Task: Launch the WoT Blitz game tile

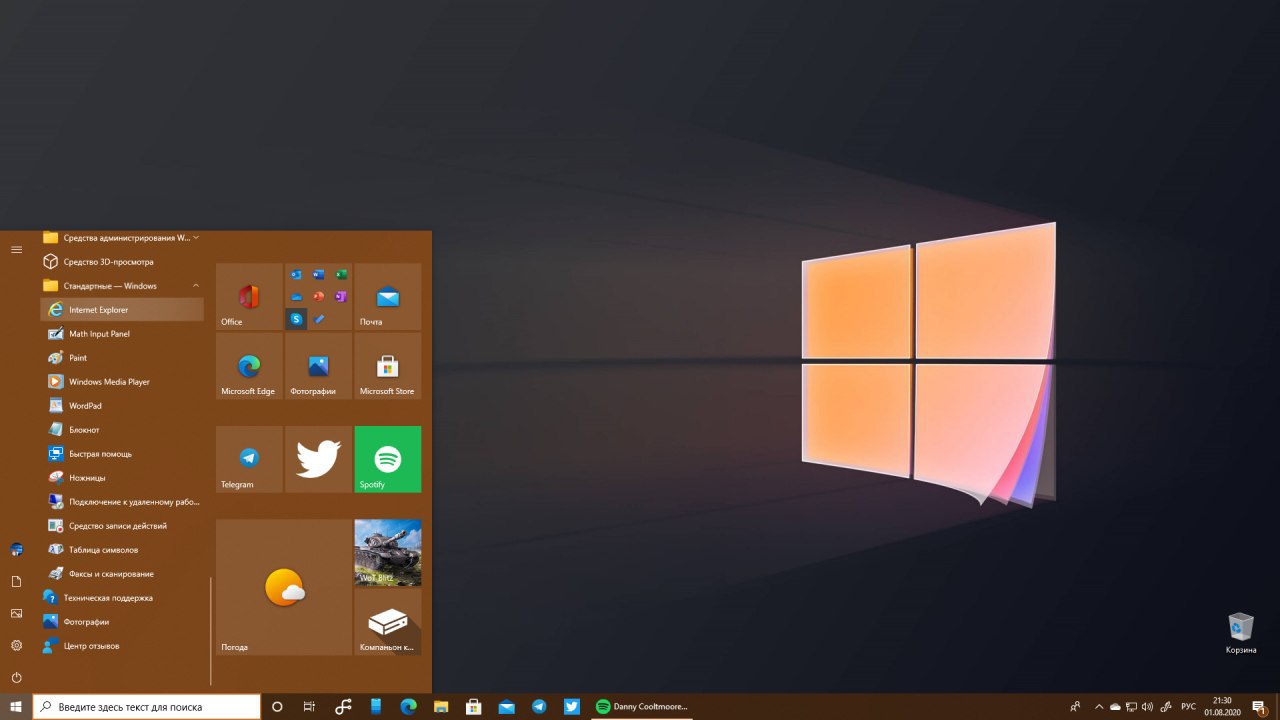Action: pyautogui.click(x=388, y=552)
